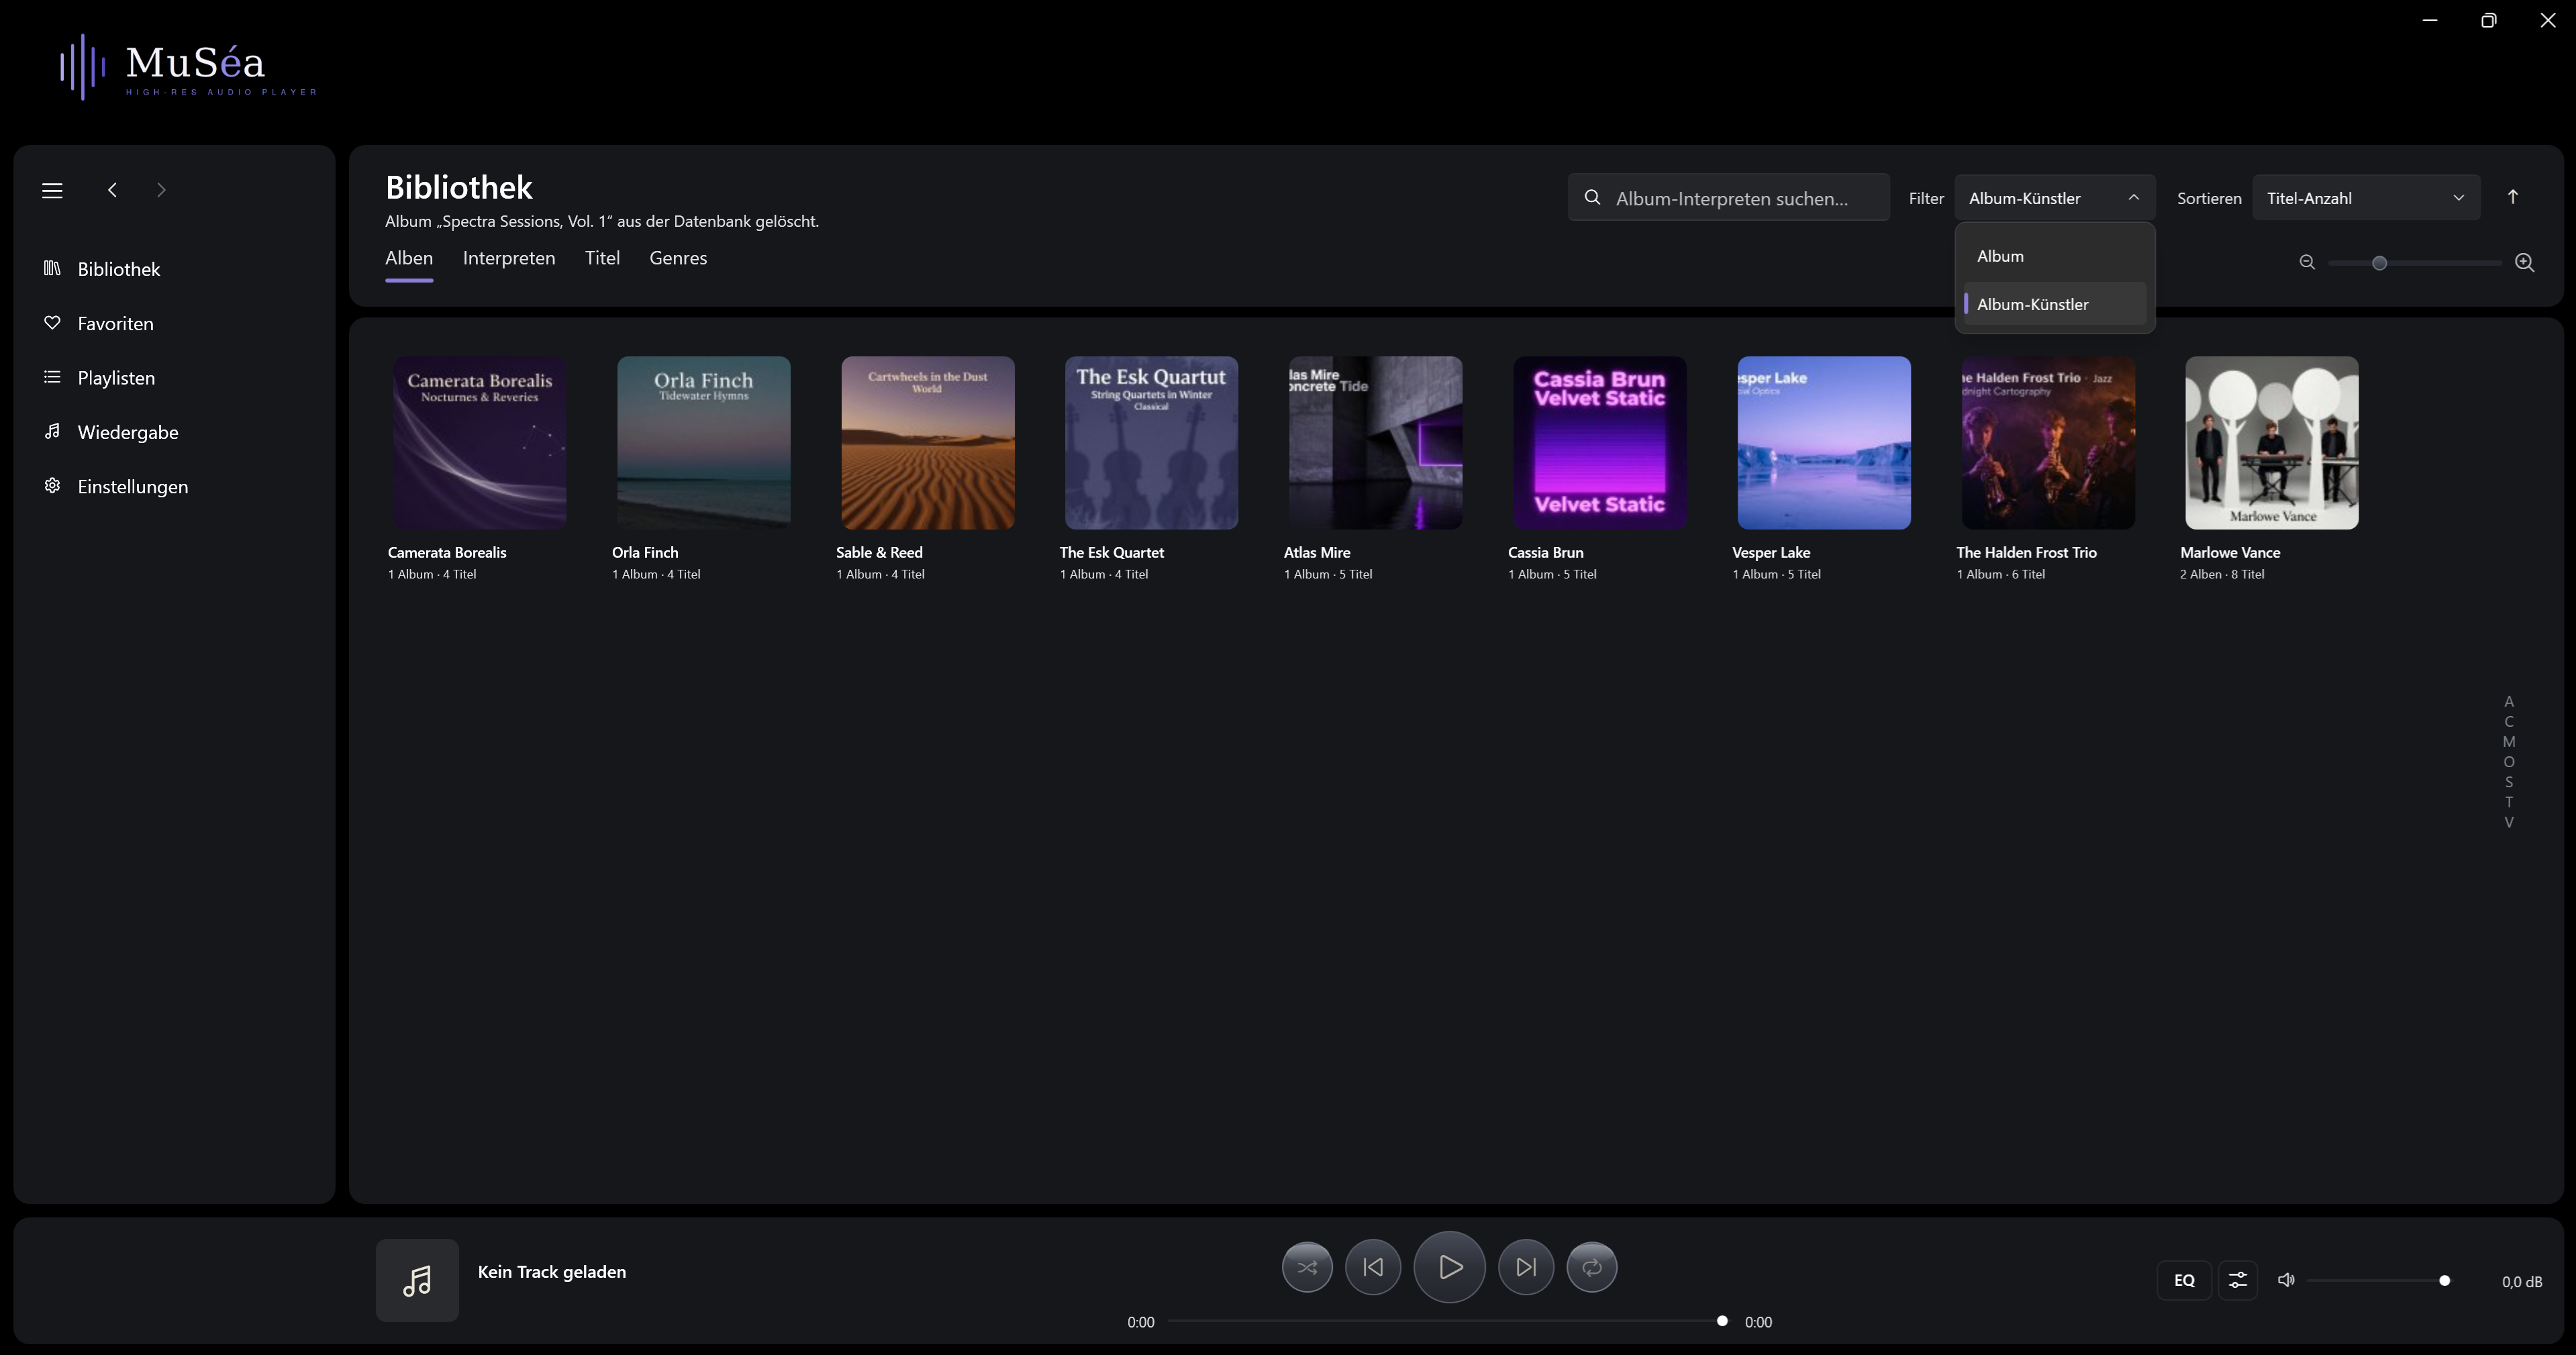Click the 0,0 dB volume readout
2576x1355 pixels.
(2522, 1282)
